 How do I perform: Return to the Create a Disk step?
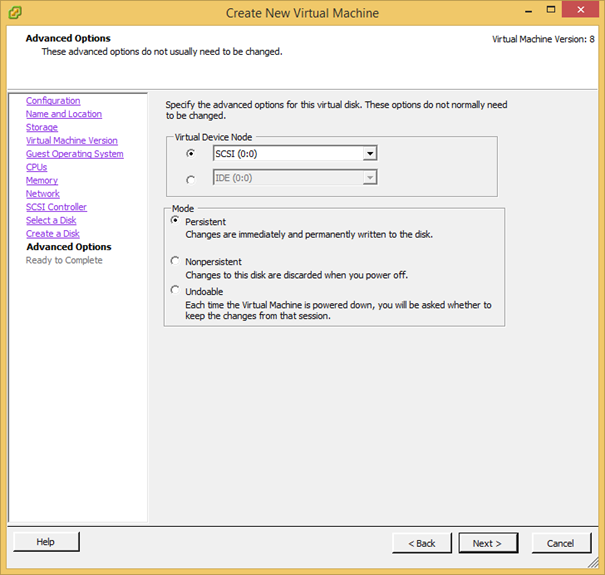coord(53,233)
